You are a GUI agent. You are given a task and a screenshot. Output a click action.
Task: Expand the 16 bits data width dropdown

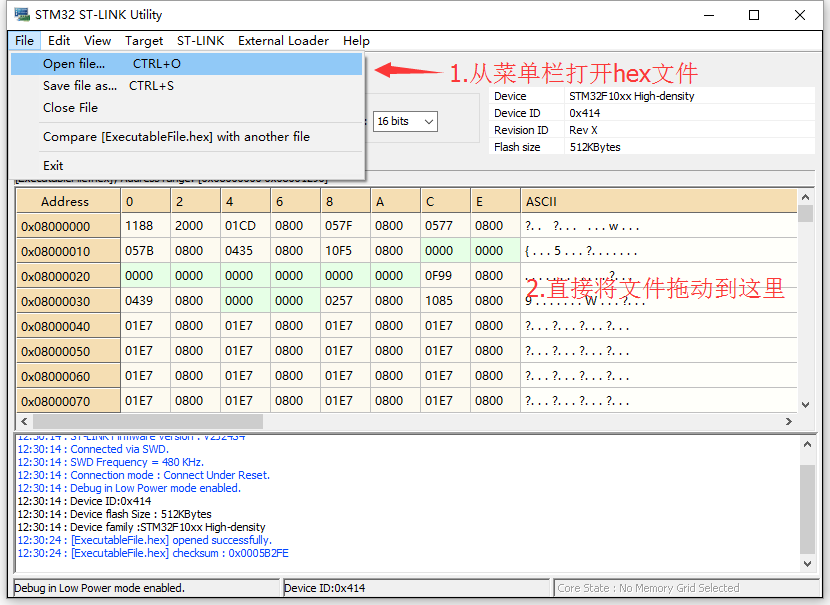point(405,121)
